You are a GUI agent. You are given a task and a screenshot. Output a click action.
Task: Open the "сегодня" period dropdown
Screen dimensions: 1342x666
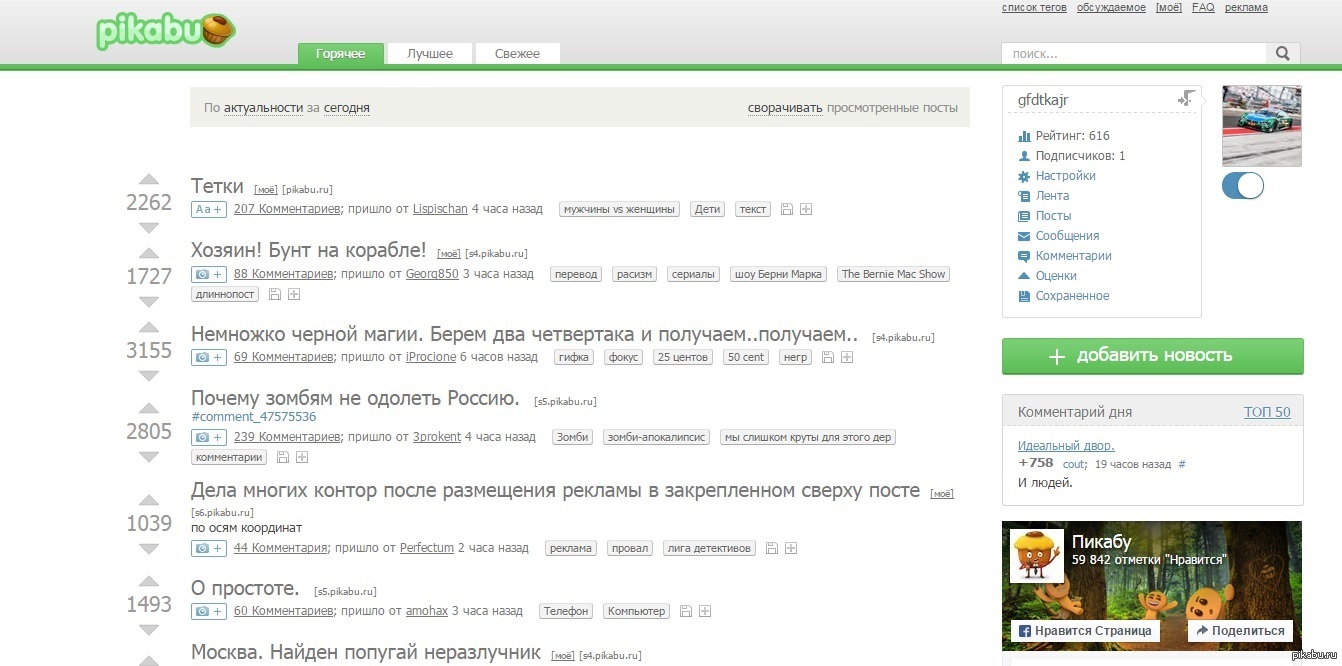[347, 108]
